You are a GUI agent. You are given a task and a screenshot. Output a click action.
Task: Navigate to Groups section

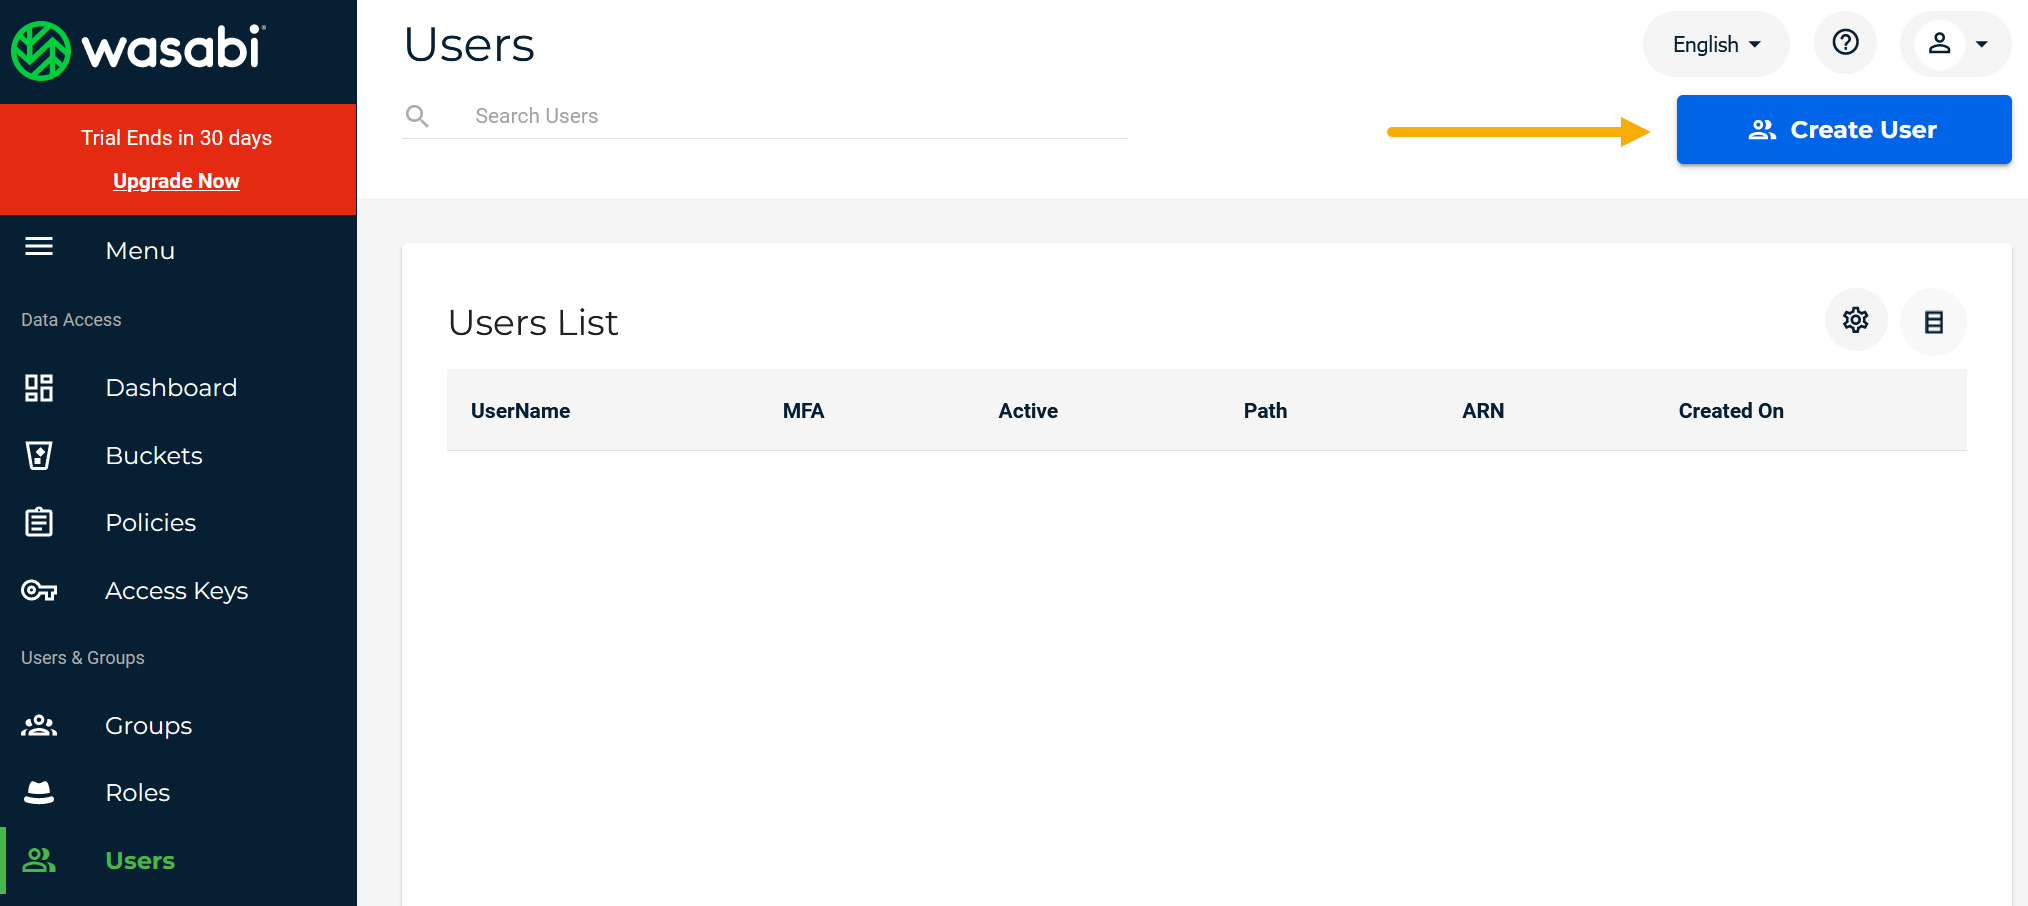coord(148,726)
